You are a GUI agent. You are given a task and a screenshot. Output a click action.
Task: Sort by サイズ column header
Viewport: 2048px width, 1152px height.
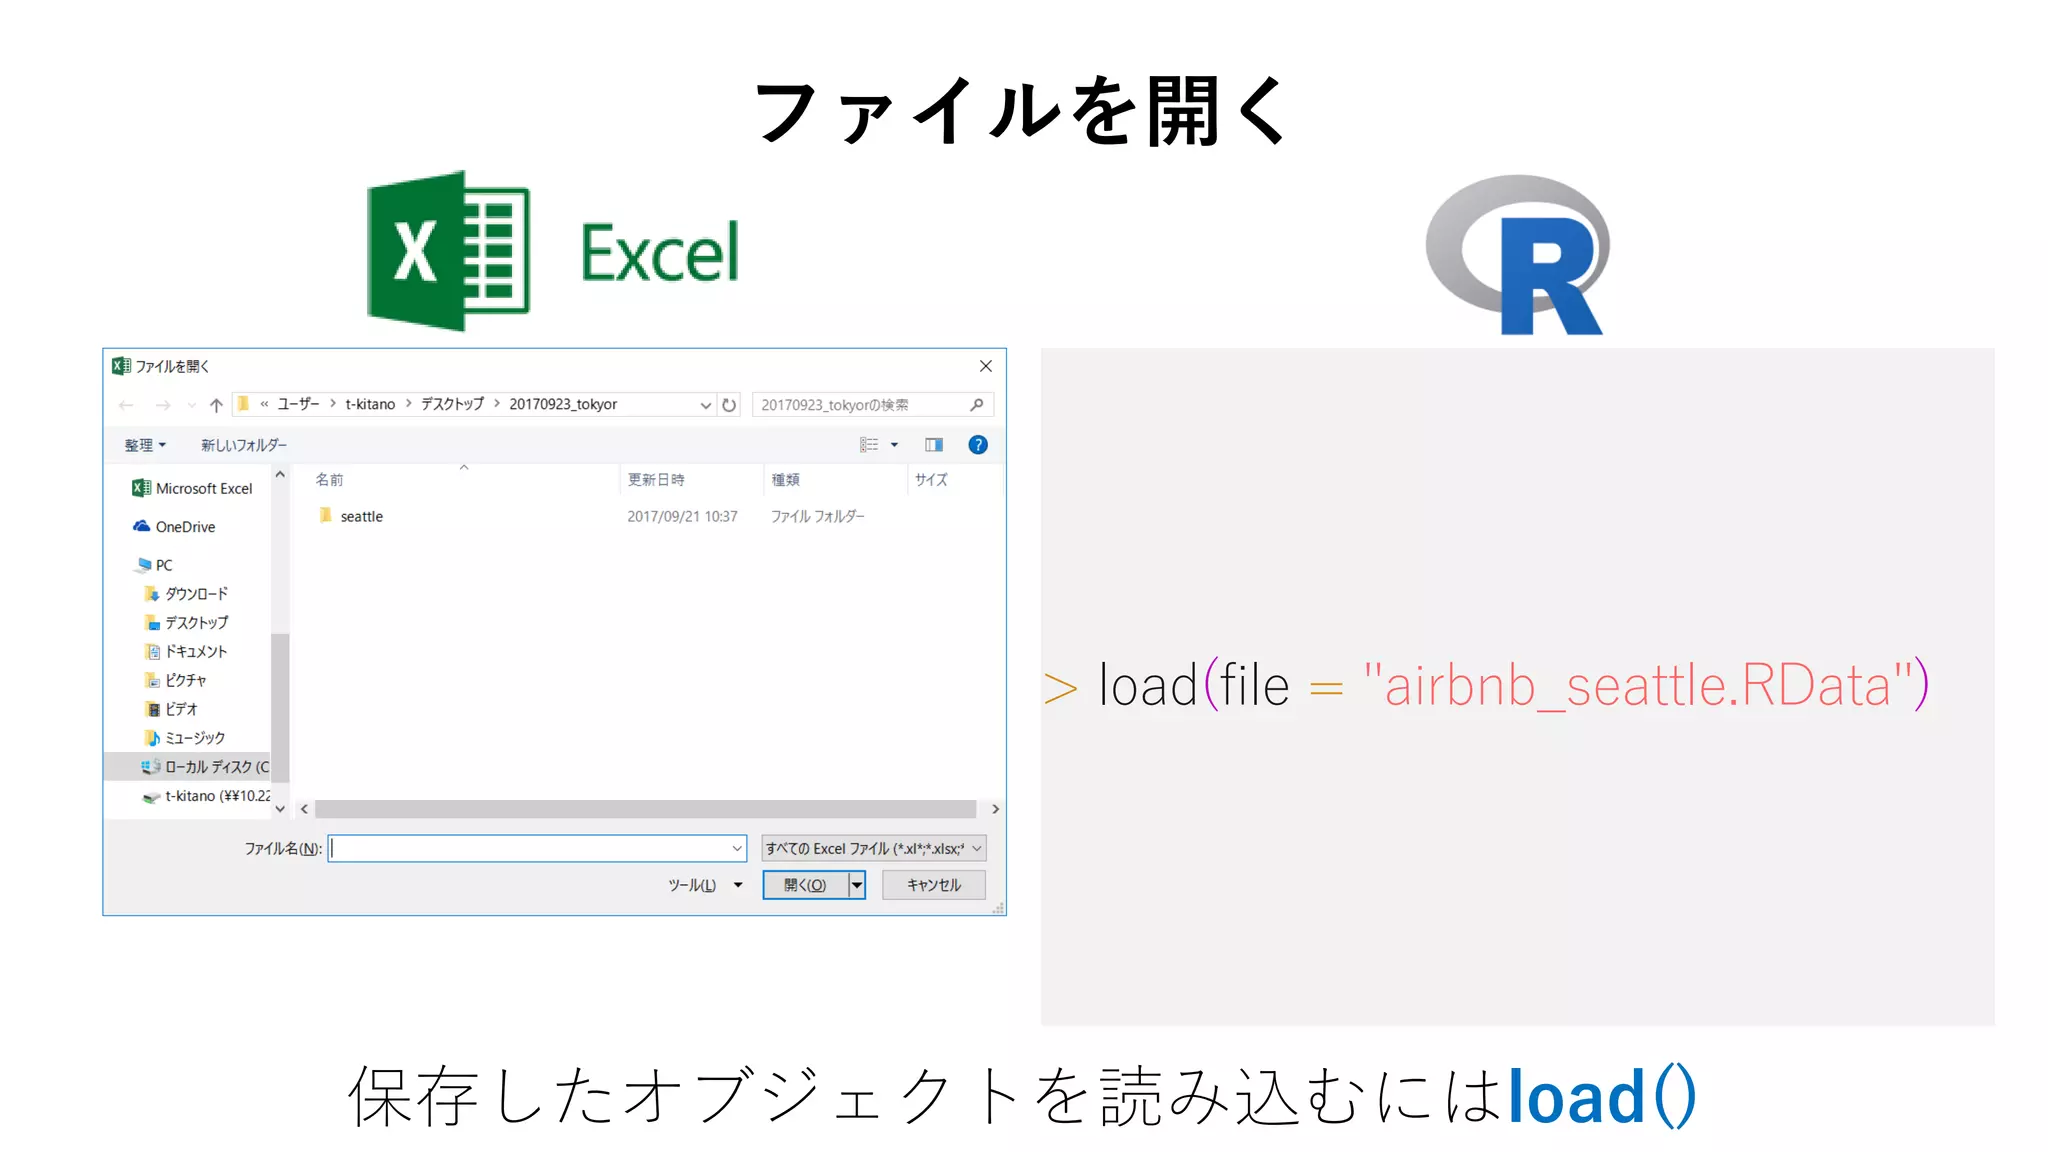point(931,480)
